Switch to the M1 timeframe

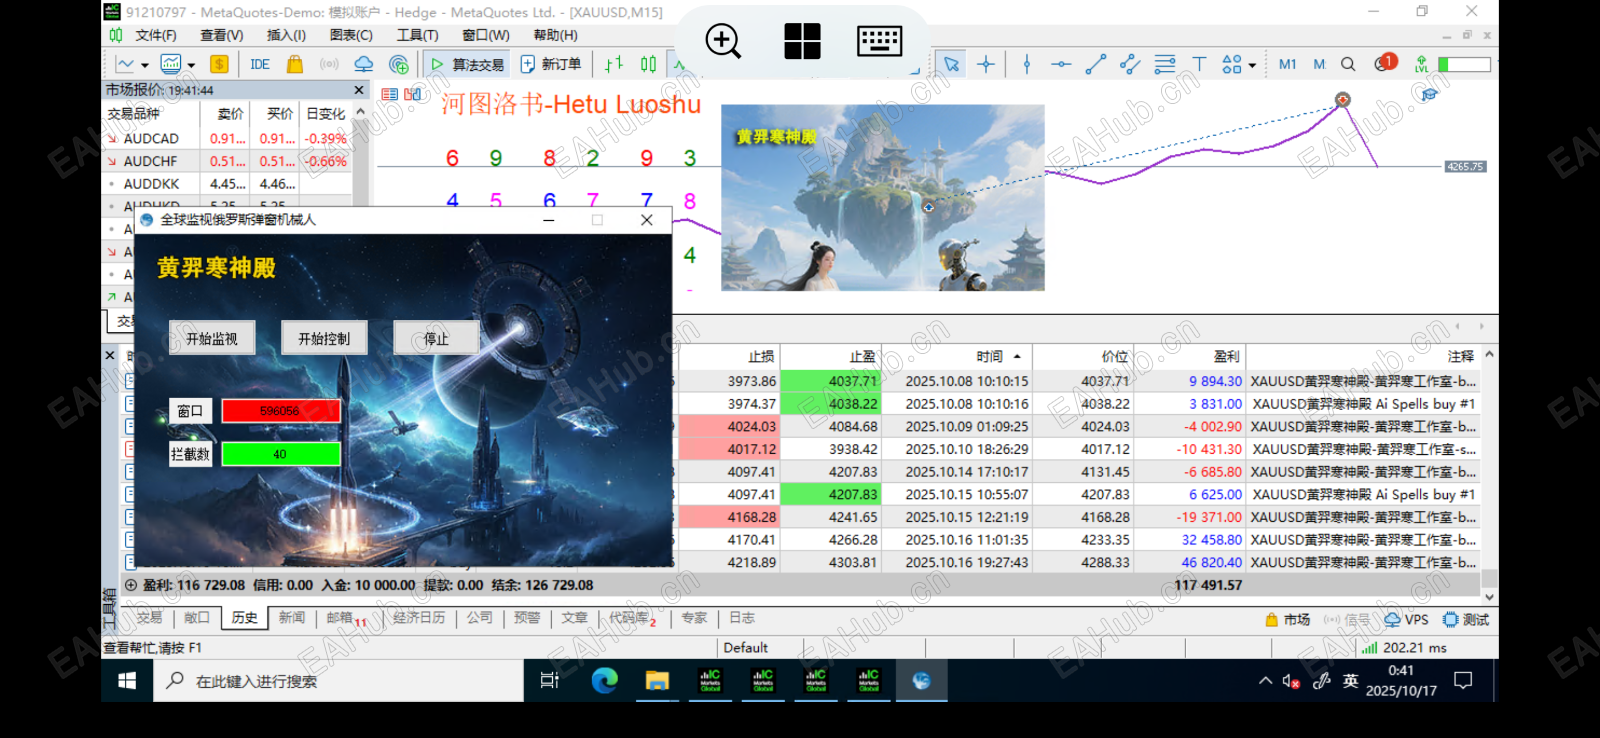coord(1287,64)
